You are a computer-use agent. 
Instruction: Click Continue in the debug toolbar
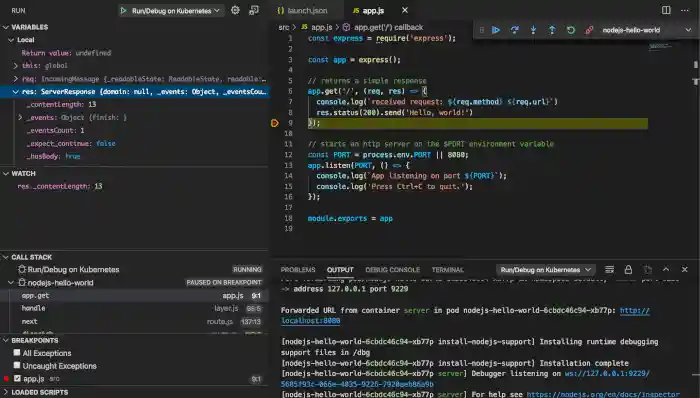496,30
